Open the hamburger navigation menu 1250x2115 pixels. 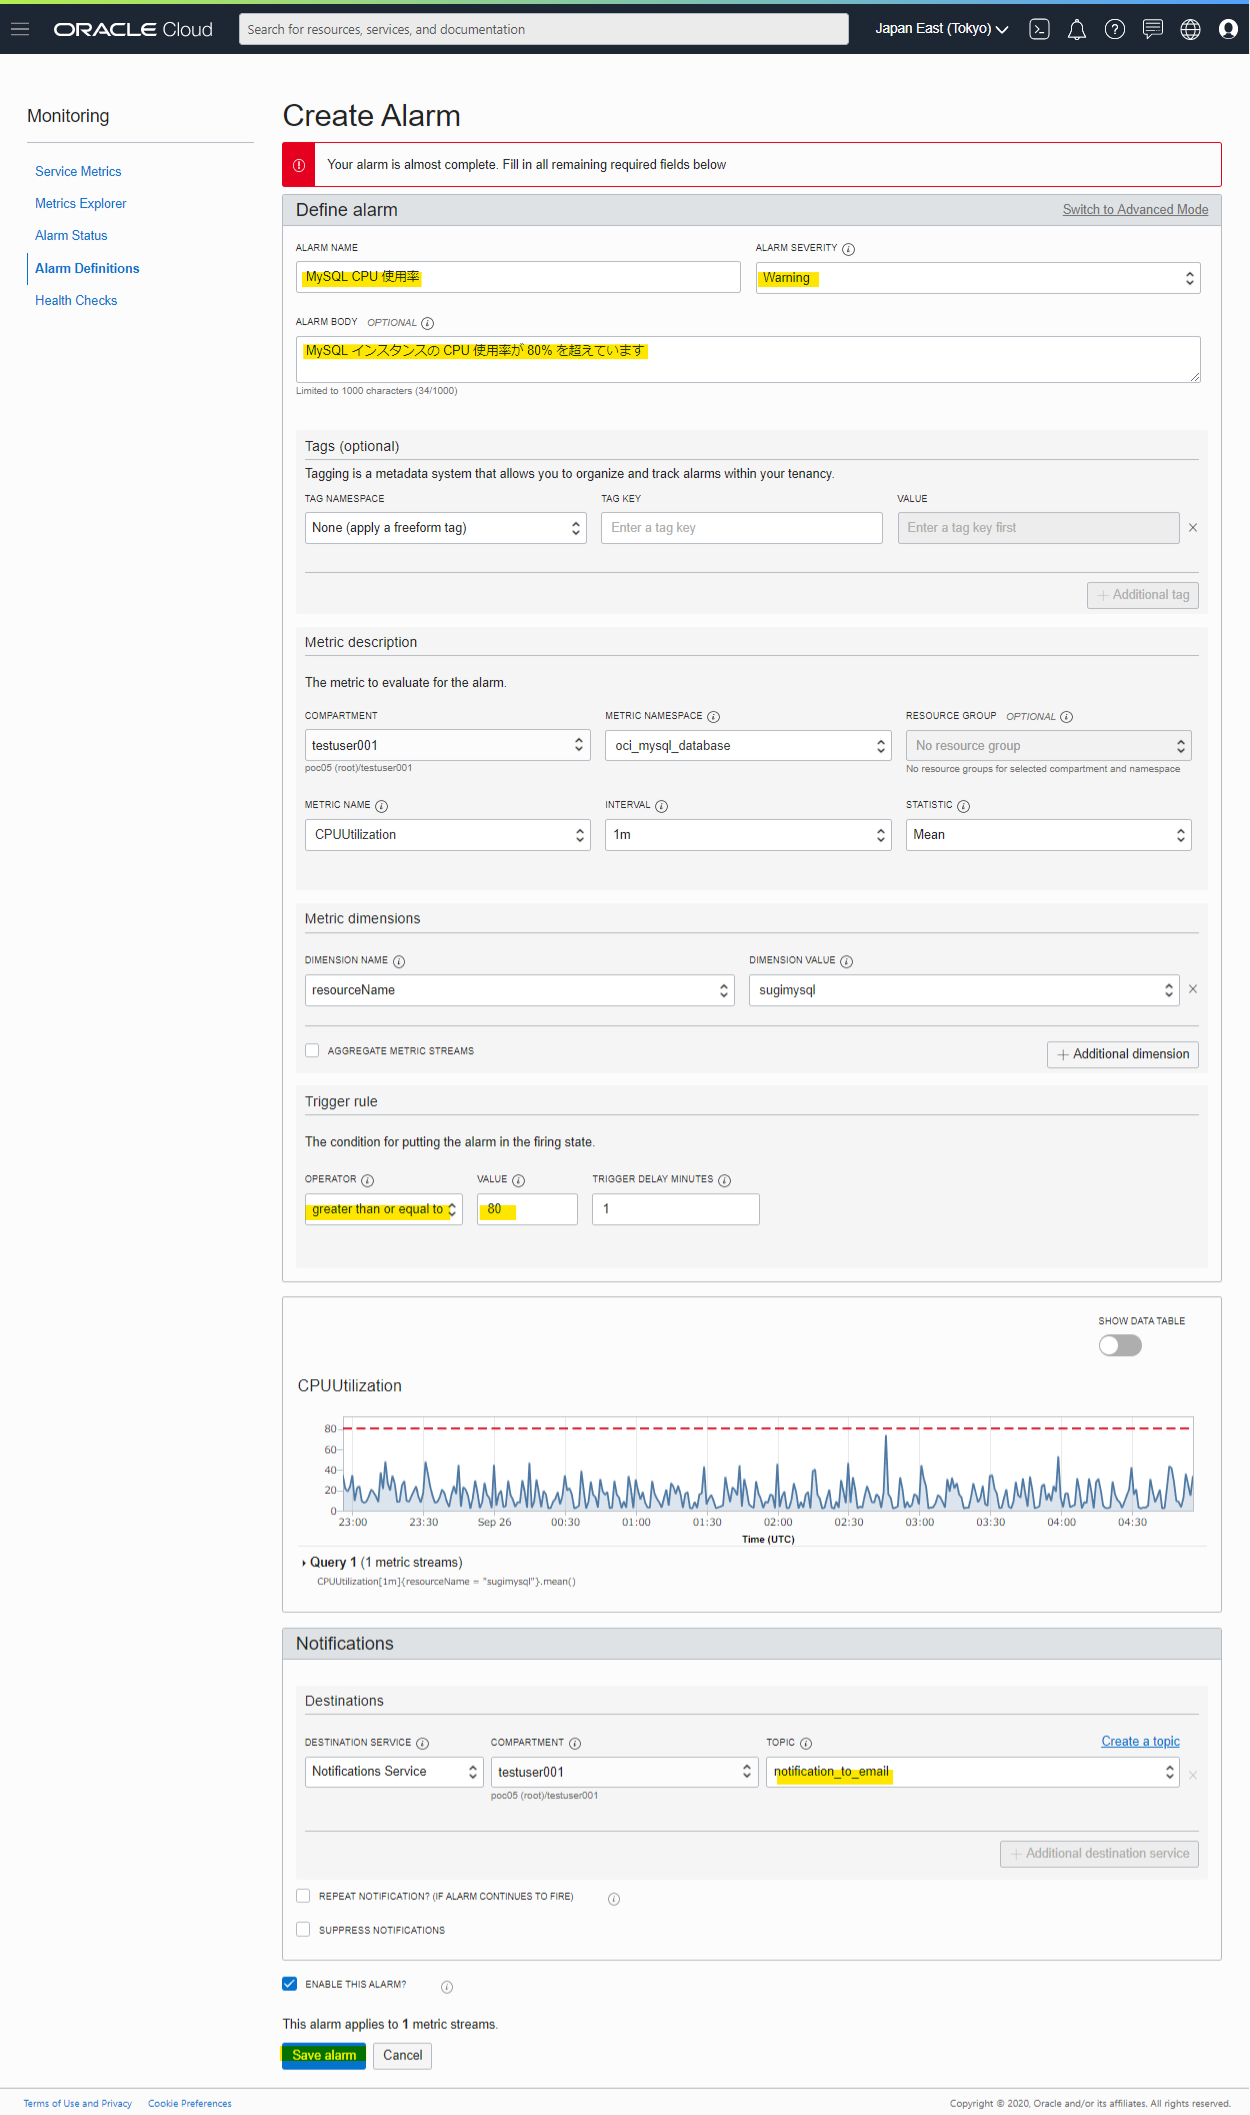coord(20,29)
